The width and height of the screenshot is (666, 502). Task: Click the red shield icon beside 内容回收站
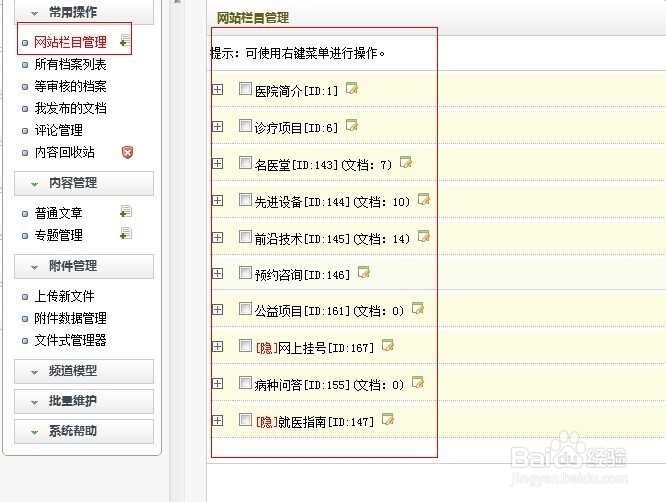pyautogui.click(x=127, y=152)
